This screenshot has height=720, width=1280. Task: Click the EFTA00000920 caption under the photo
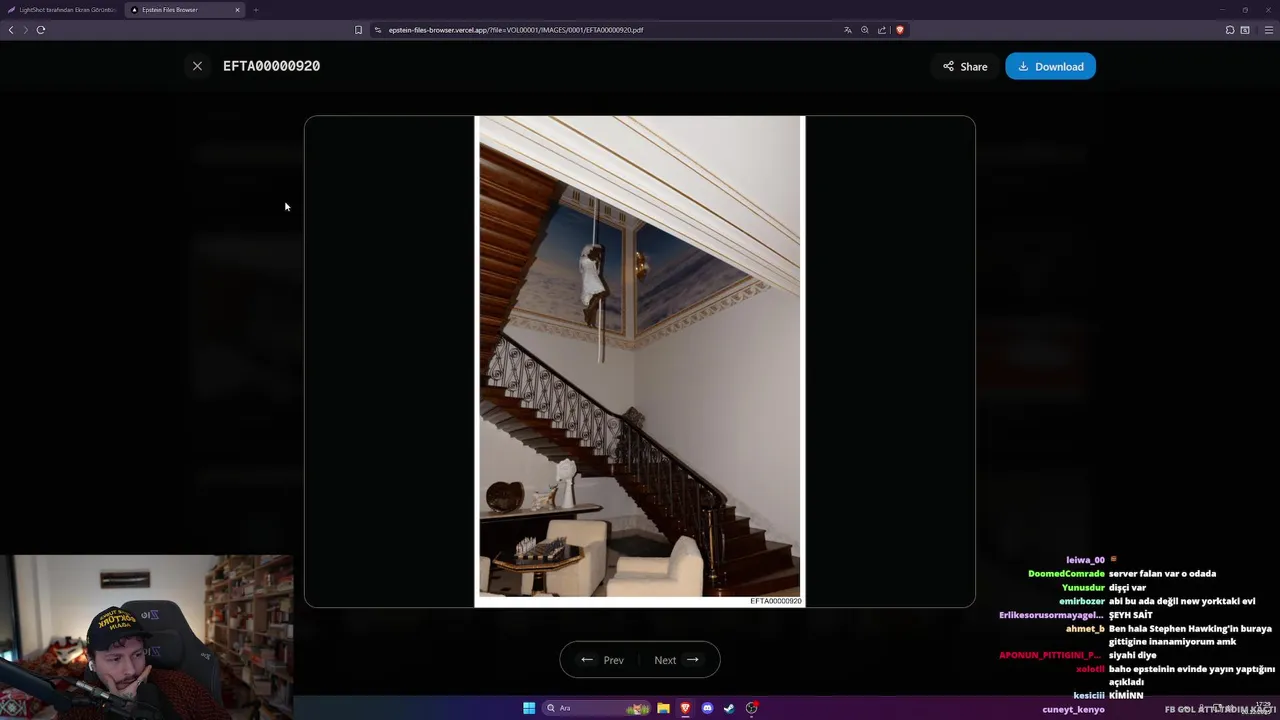click(x=776, y=601)
